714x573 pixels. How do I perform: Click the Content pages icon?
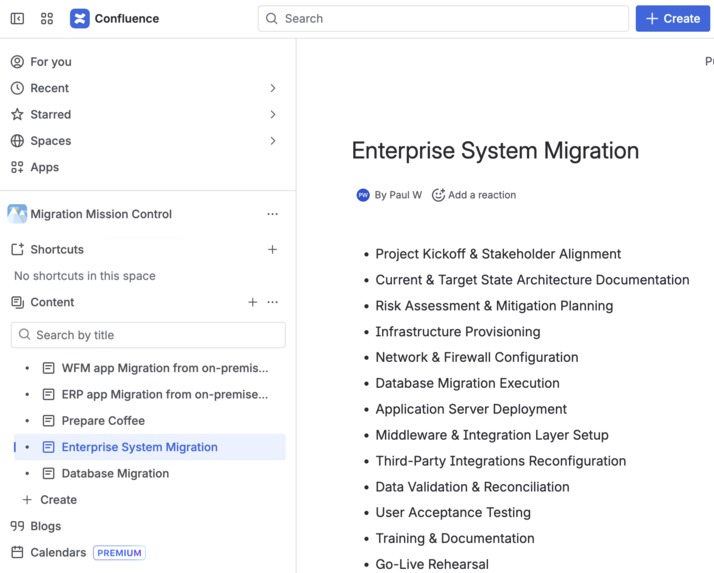(x=17, y=302)
